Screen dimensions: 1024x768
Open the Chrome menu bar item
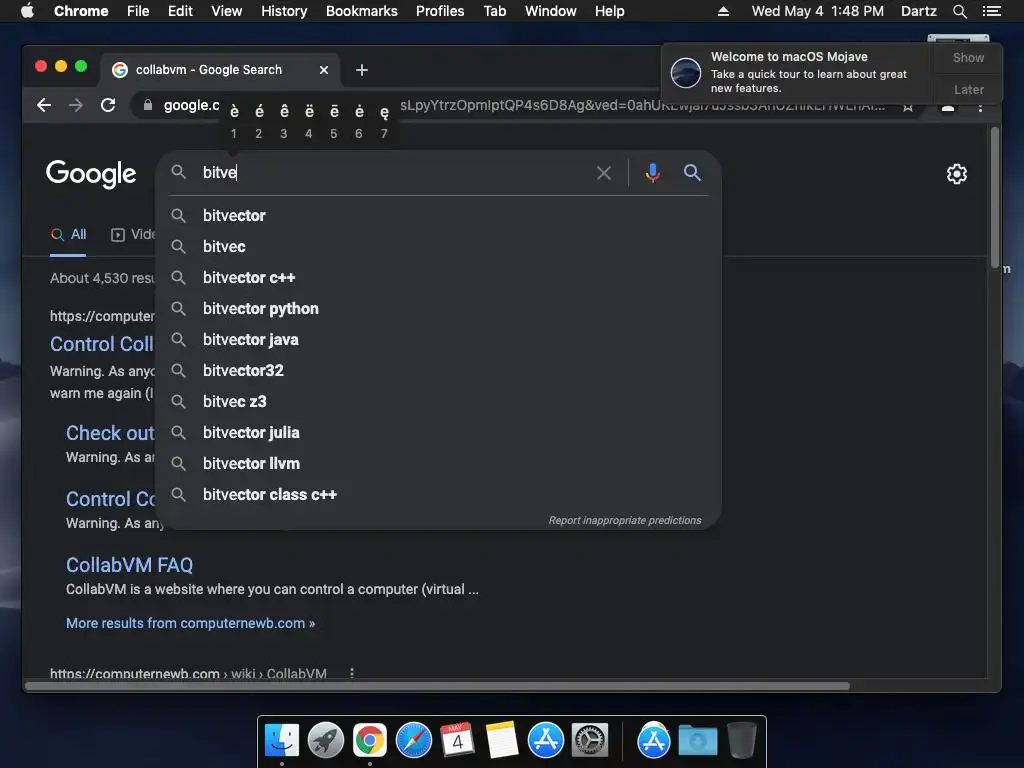[x=81, y=11]
